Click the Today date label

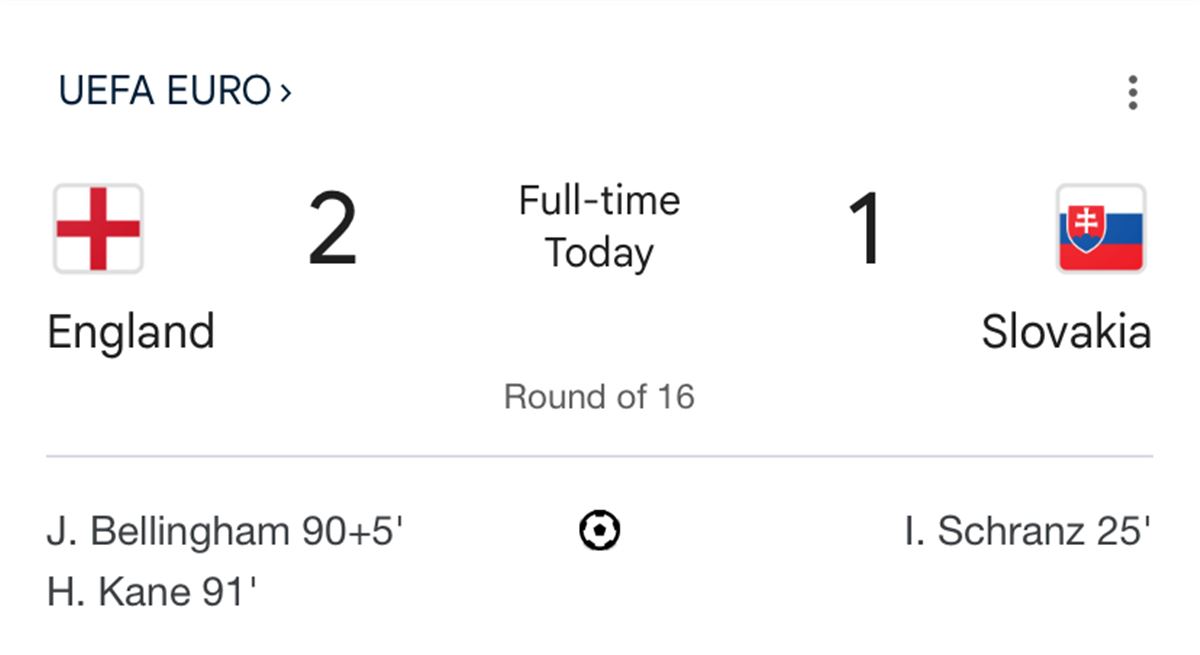[x=599, y=253]
